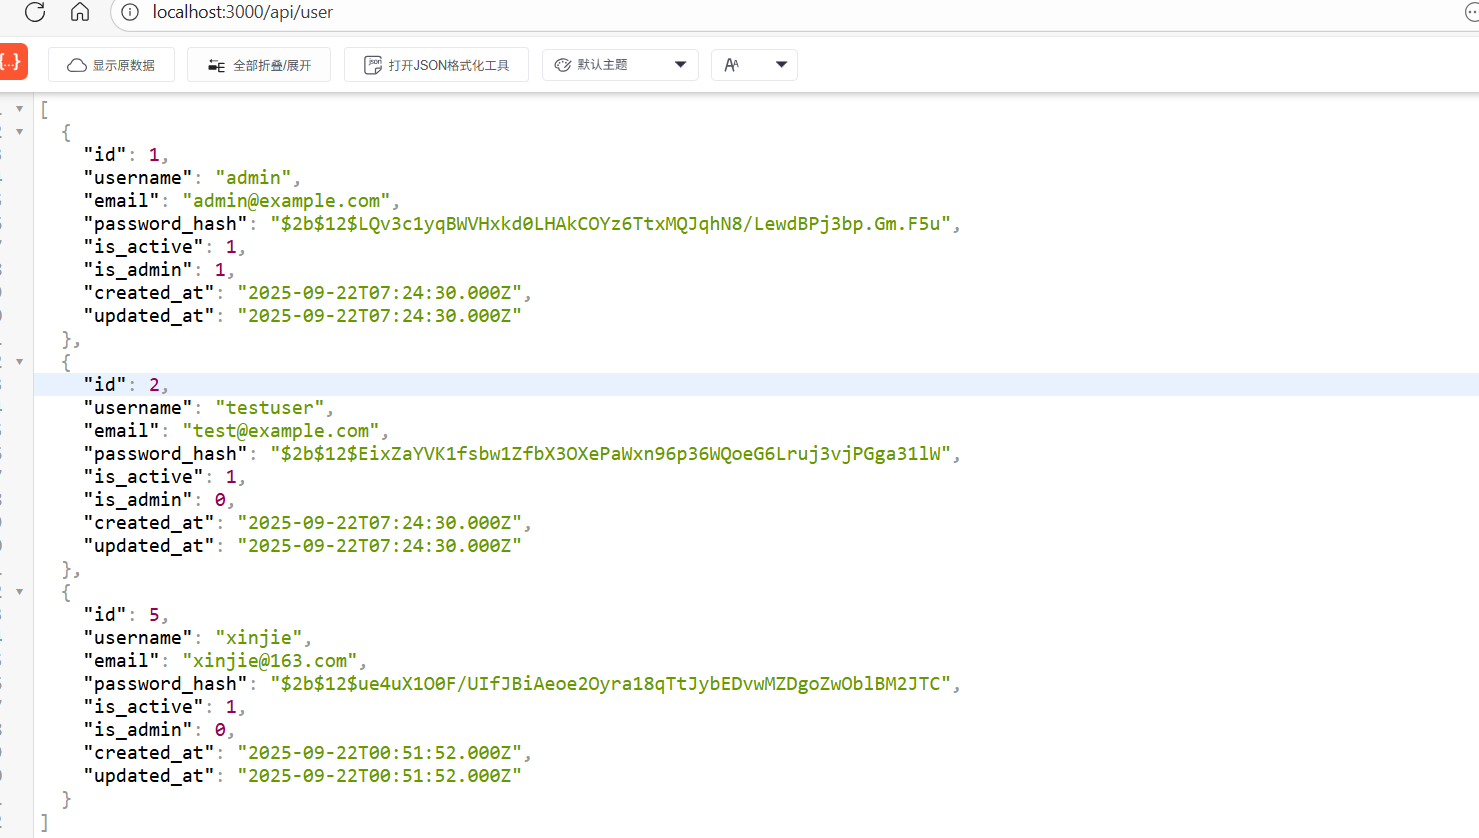Collapse the xinjie user object
1479x838 pixels.
(x=19, y=592)
